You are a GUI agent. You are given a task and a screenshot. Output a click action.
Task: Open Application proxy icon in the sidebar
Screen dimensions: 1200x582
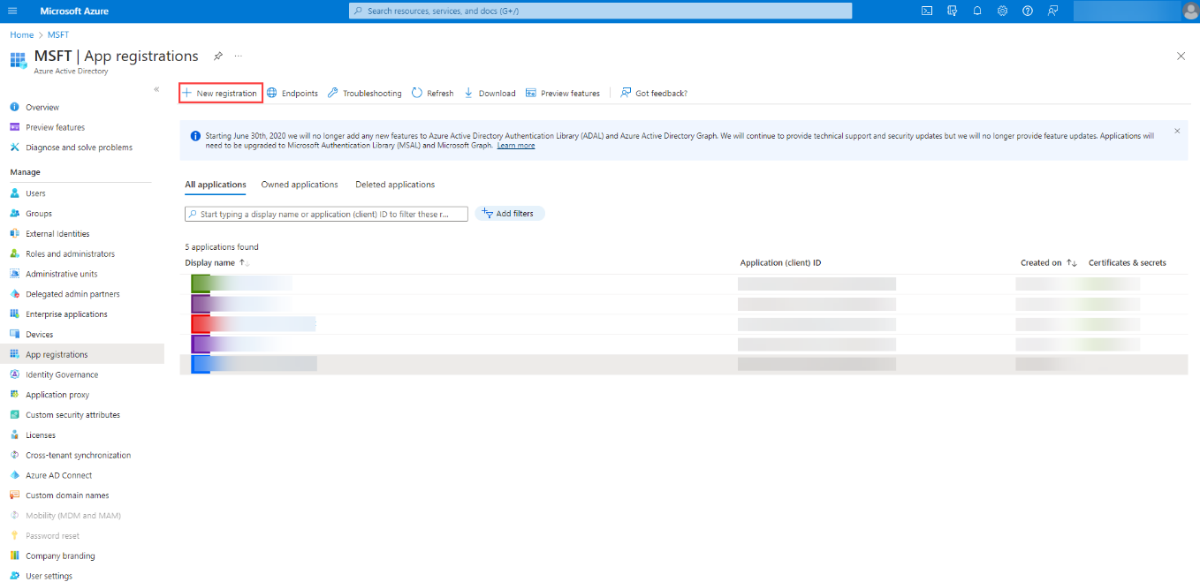coord(15,394)
